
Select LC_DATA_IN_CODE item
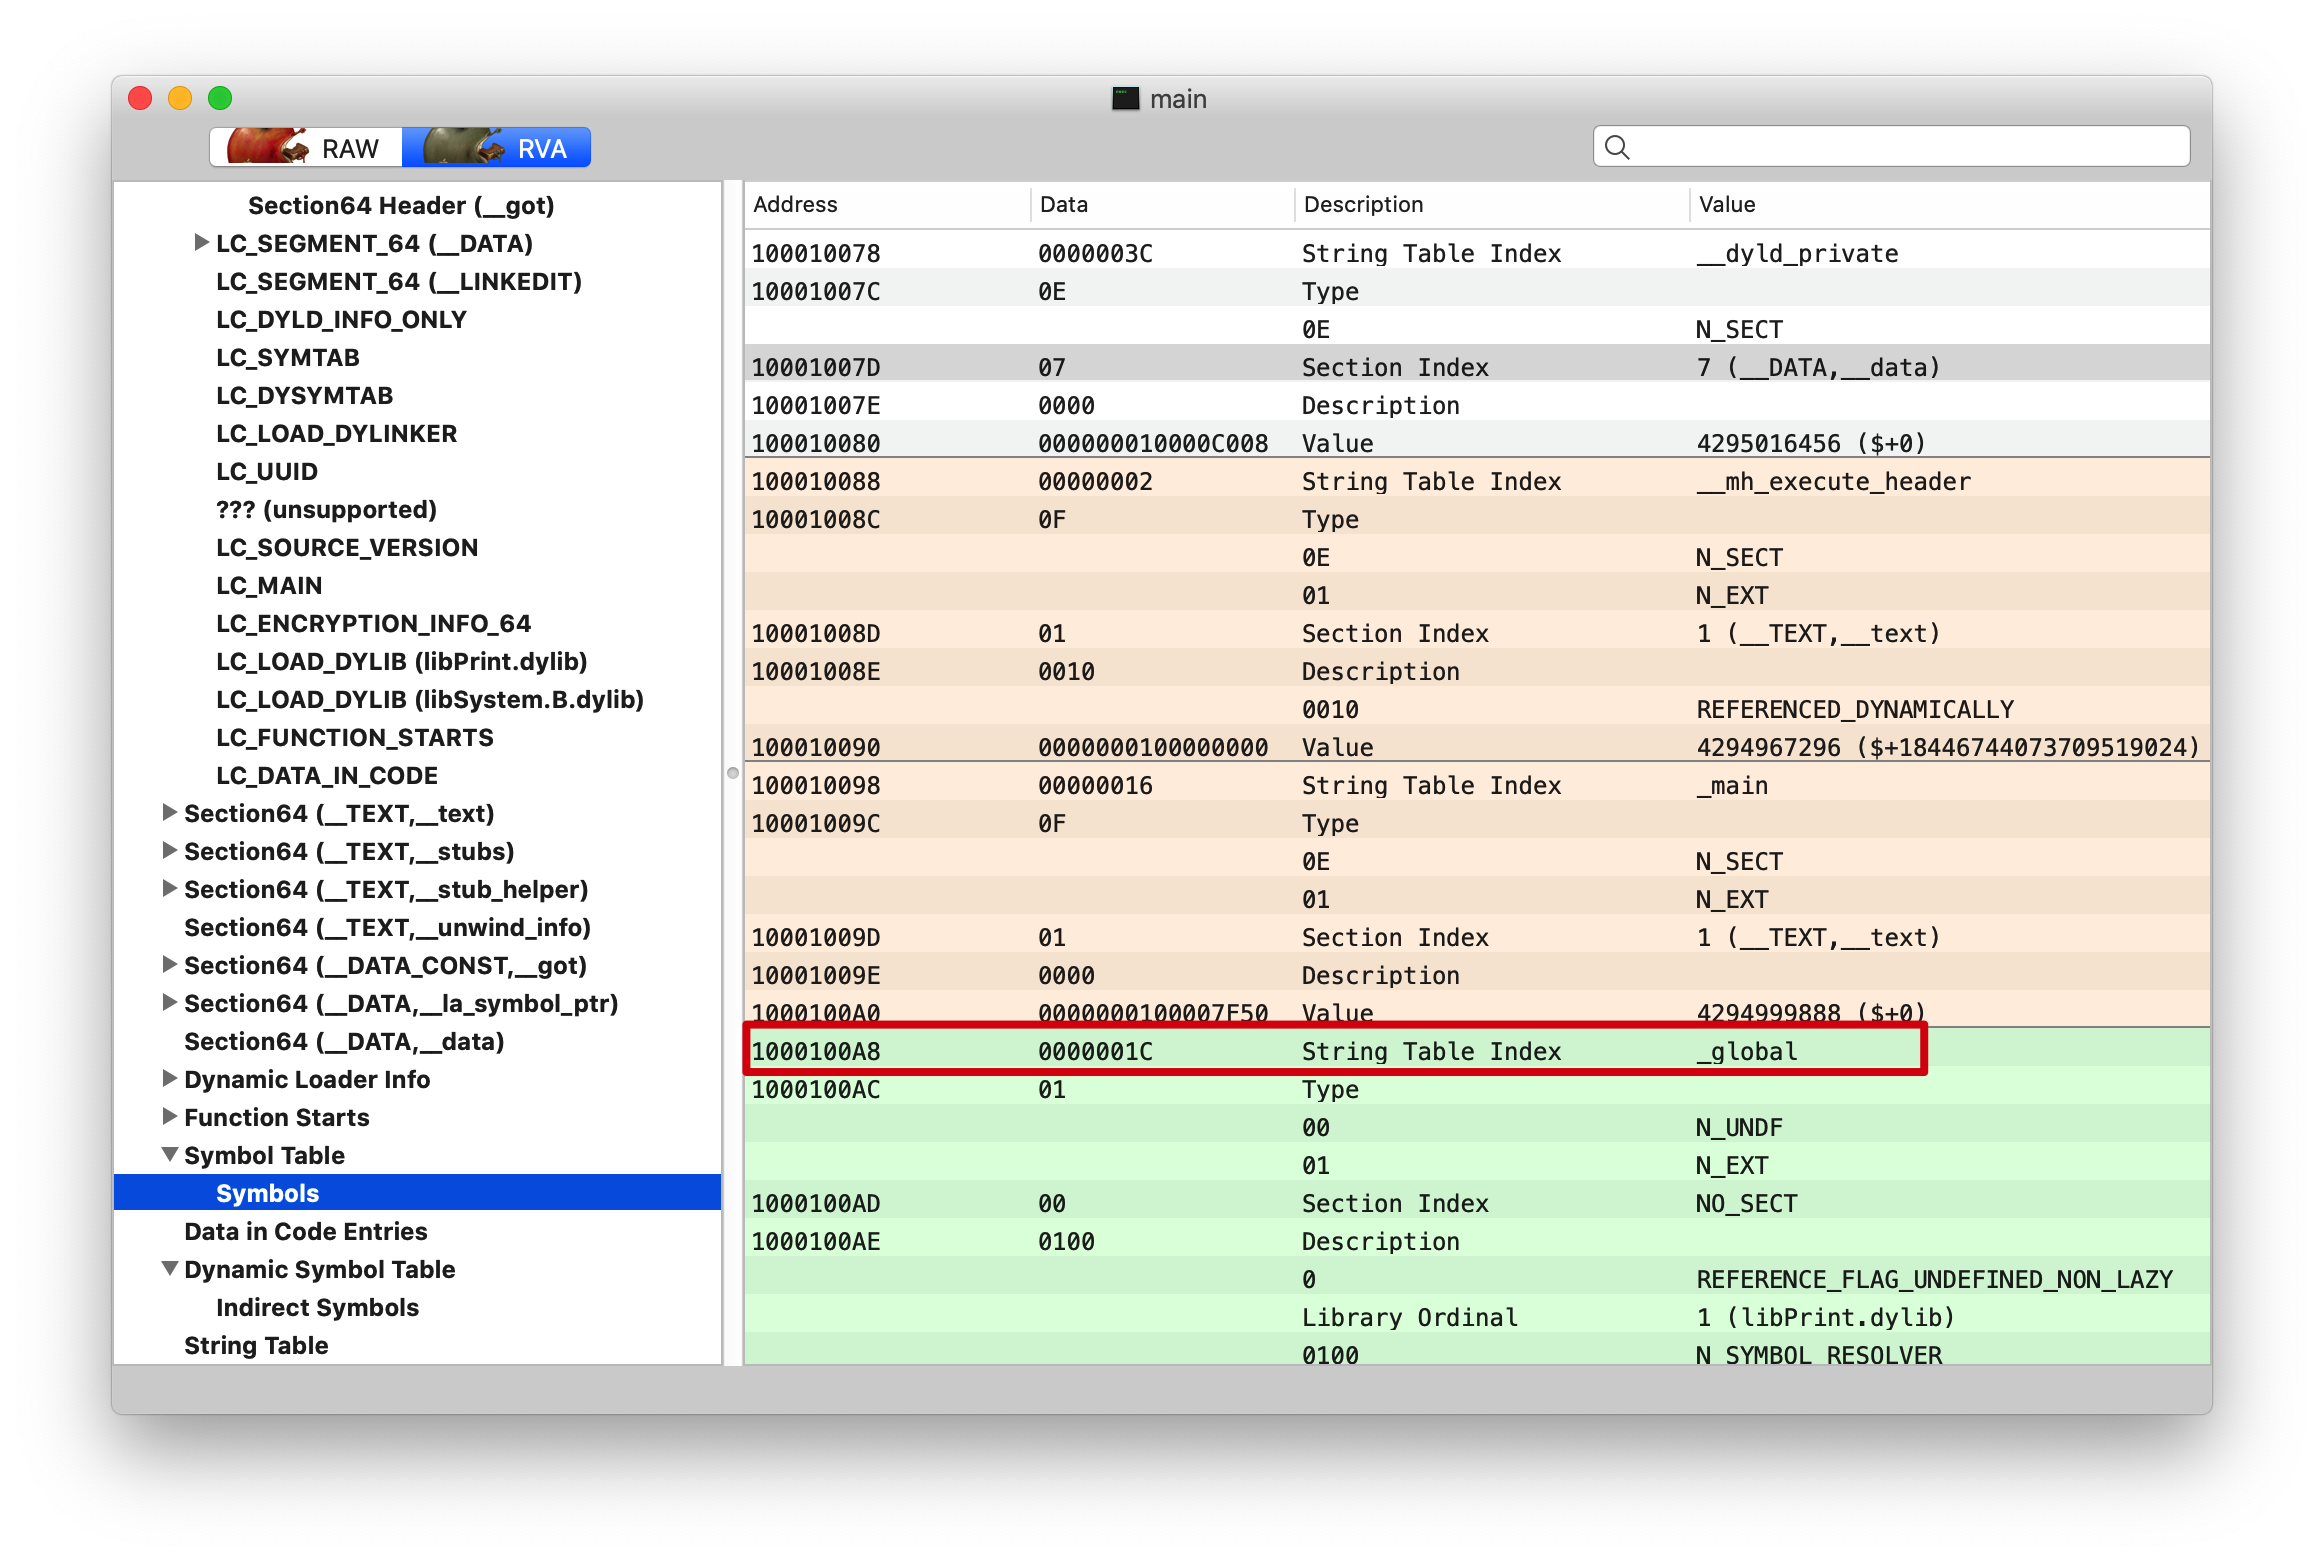point(327,775)
